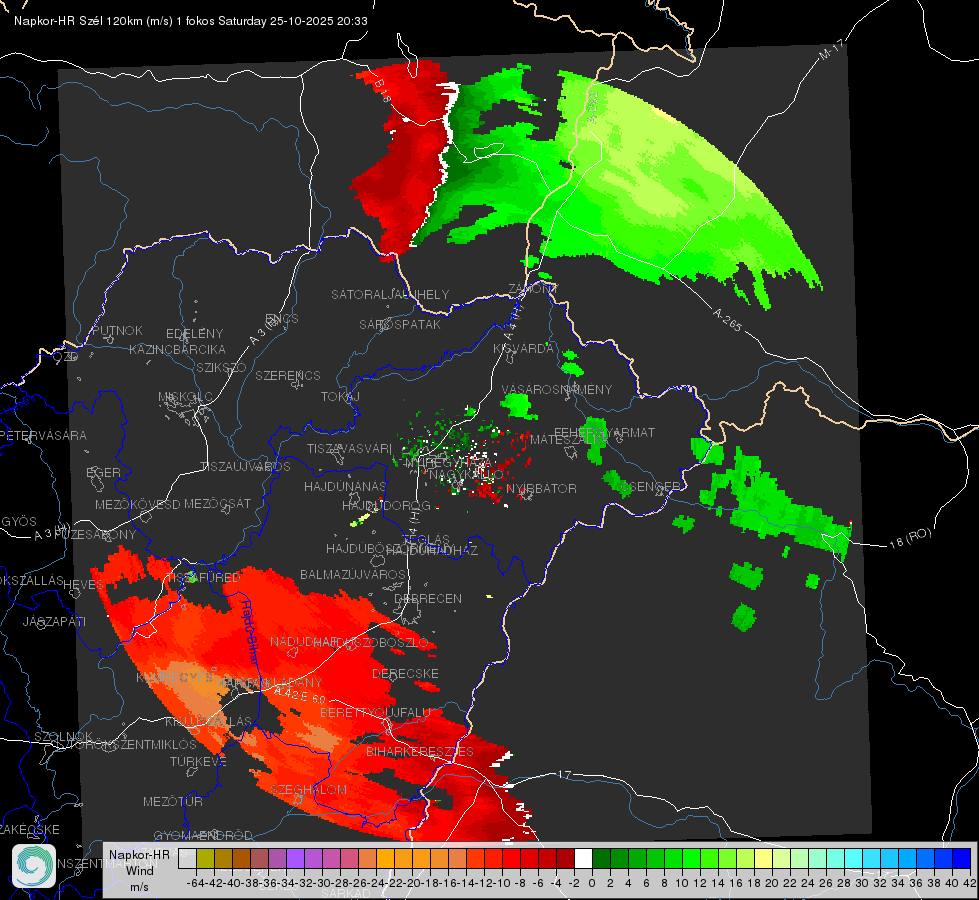This screenshot has width=979, height=900.
Task: Select the EGER city label
Action: coord(103,472)
